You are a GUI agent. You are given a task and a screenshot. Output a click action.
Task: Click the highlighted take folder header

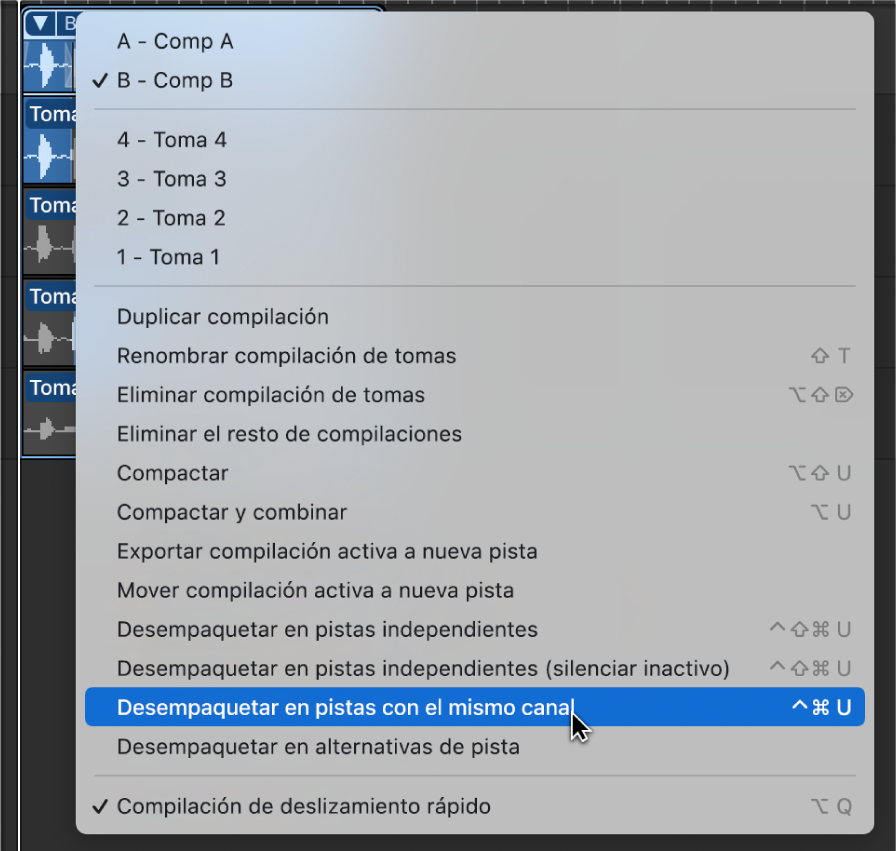click(60, 24)
